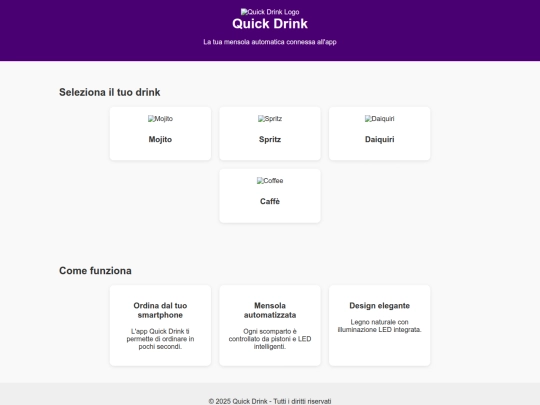Click footer "© 2025 Quick Drink - Tutti i diritti riservati"
The height and width of the screenshot is (405, 540).
pyautogui.click(x=270, y=401)
